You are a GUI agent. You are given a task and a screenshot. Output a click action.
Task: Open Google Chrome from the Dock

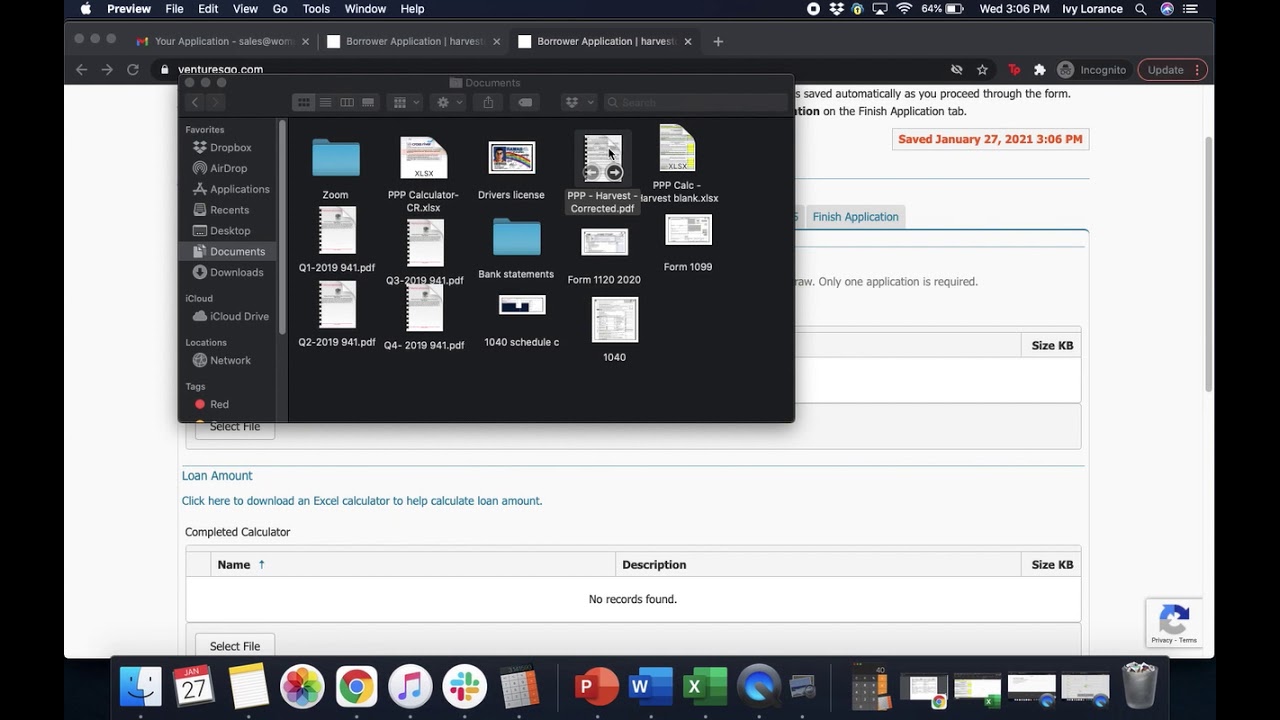[x=356, y=687]
